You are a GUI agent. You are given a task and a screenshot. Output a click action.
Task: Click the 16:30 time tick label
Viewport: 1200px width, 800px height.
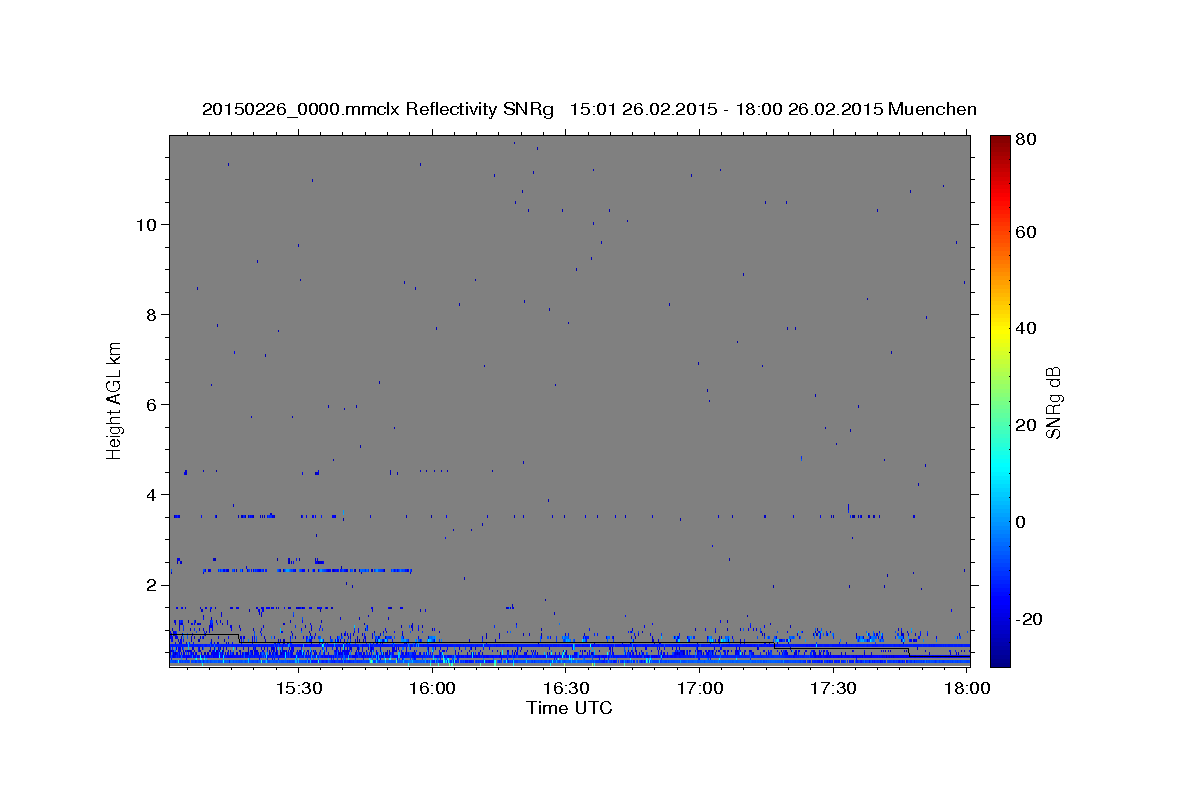(x=566, y=689)
